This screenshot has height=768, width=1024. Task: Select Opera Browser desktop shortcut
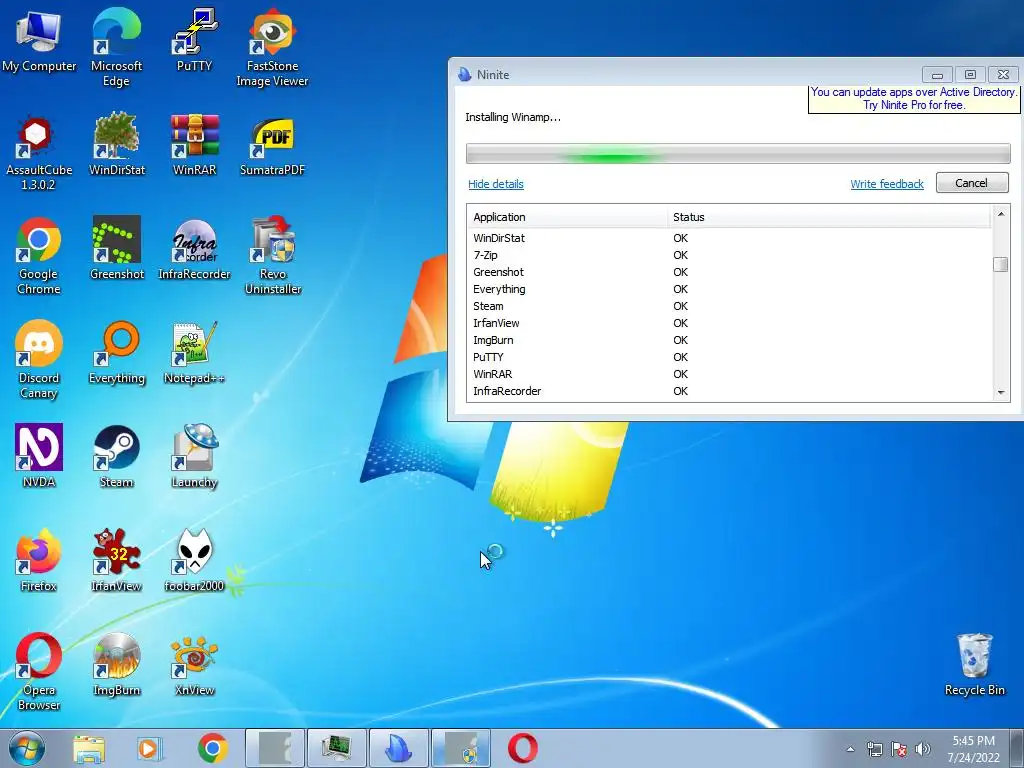click(39, 671)
